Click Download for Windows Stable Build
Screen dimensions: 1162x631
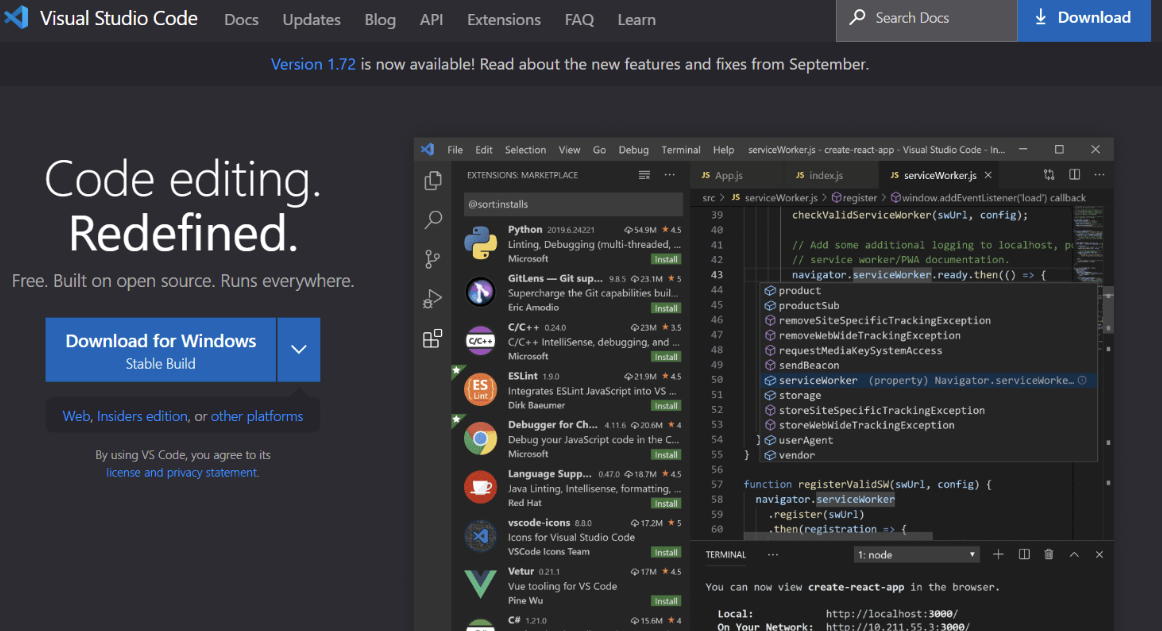click(161, 350)
